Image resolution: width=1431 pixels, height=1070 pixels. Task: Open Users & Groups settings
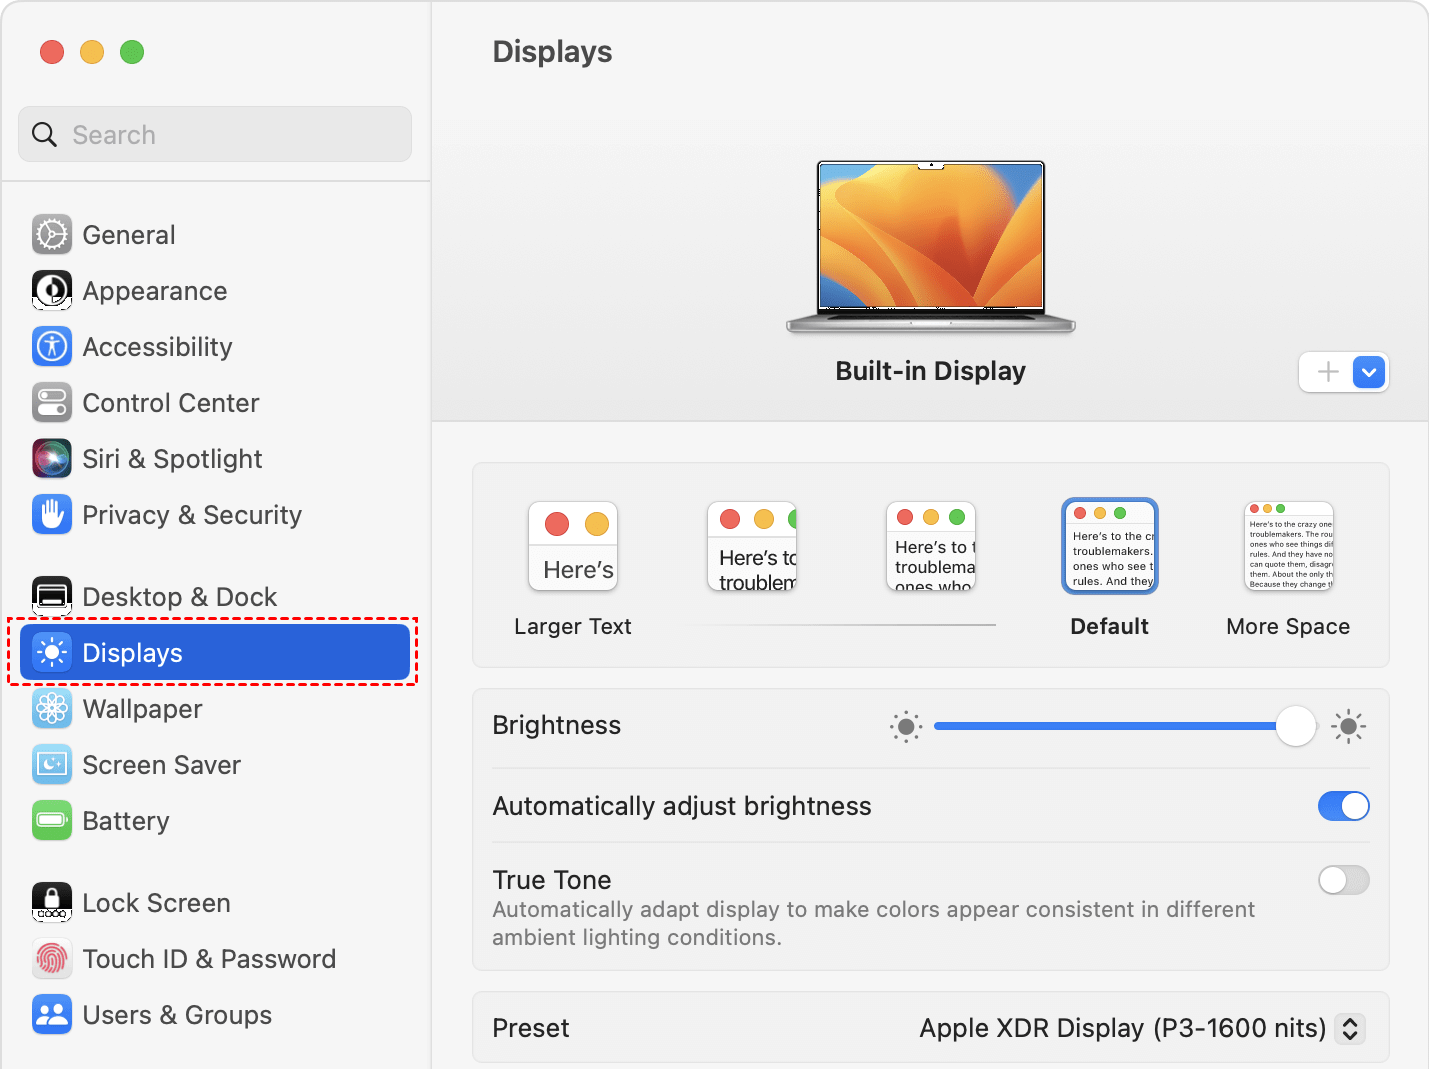[x=177, y=1015]
